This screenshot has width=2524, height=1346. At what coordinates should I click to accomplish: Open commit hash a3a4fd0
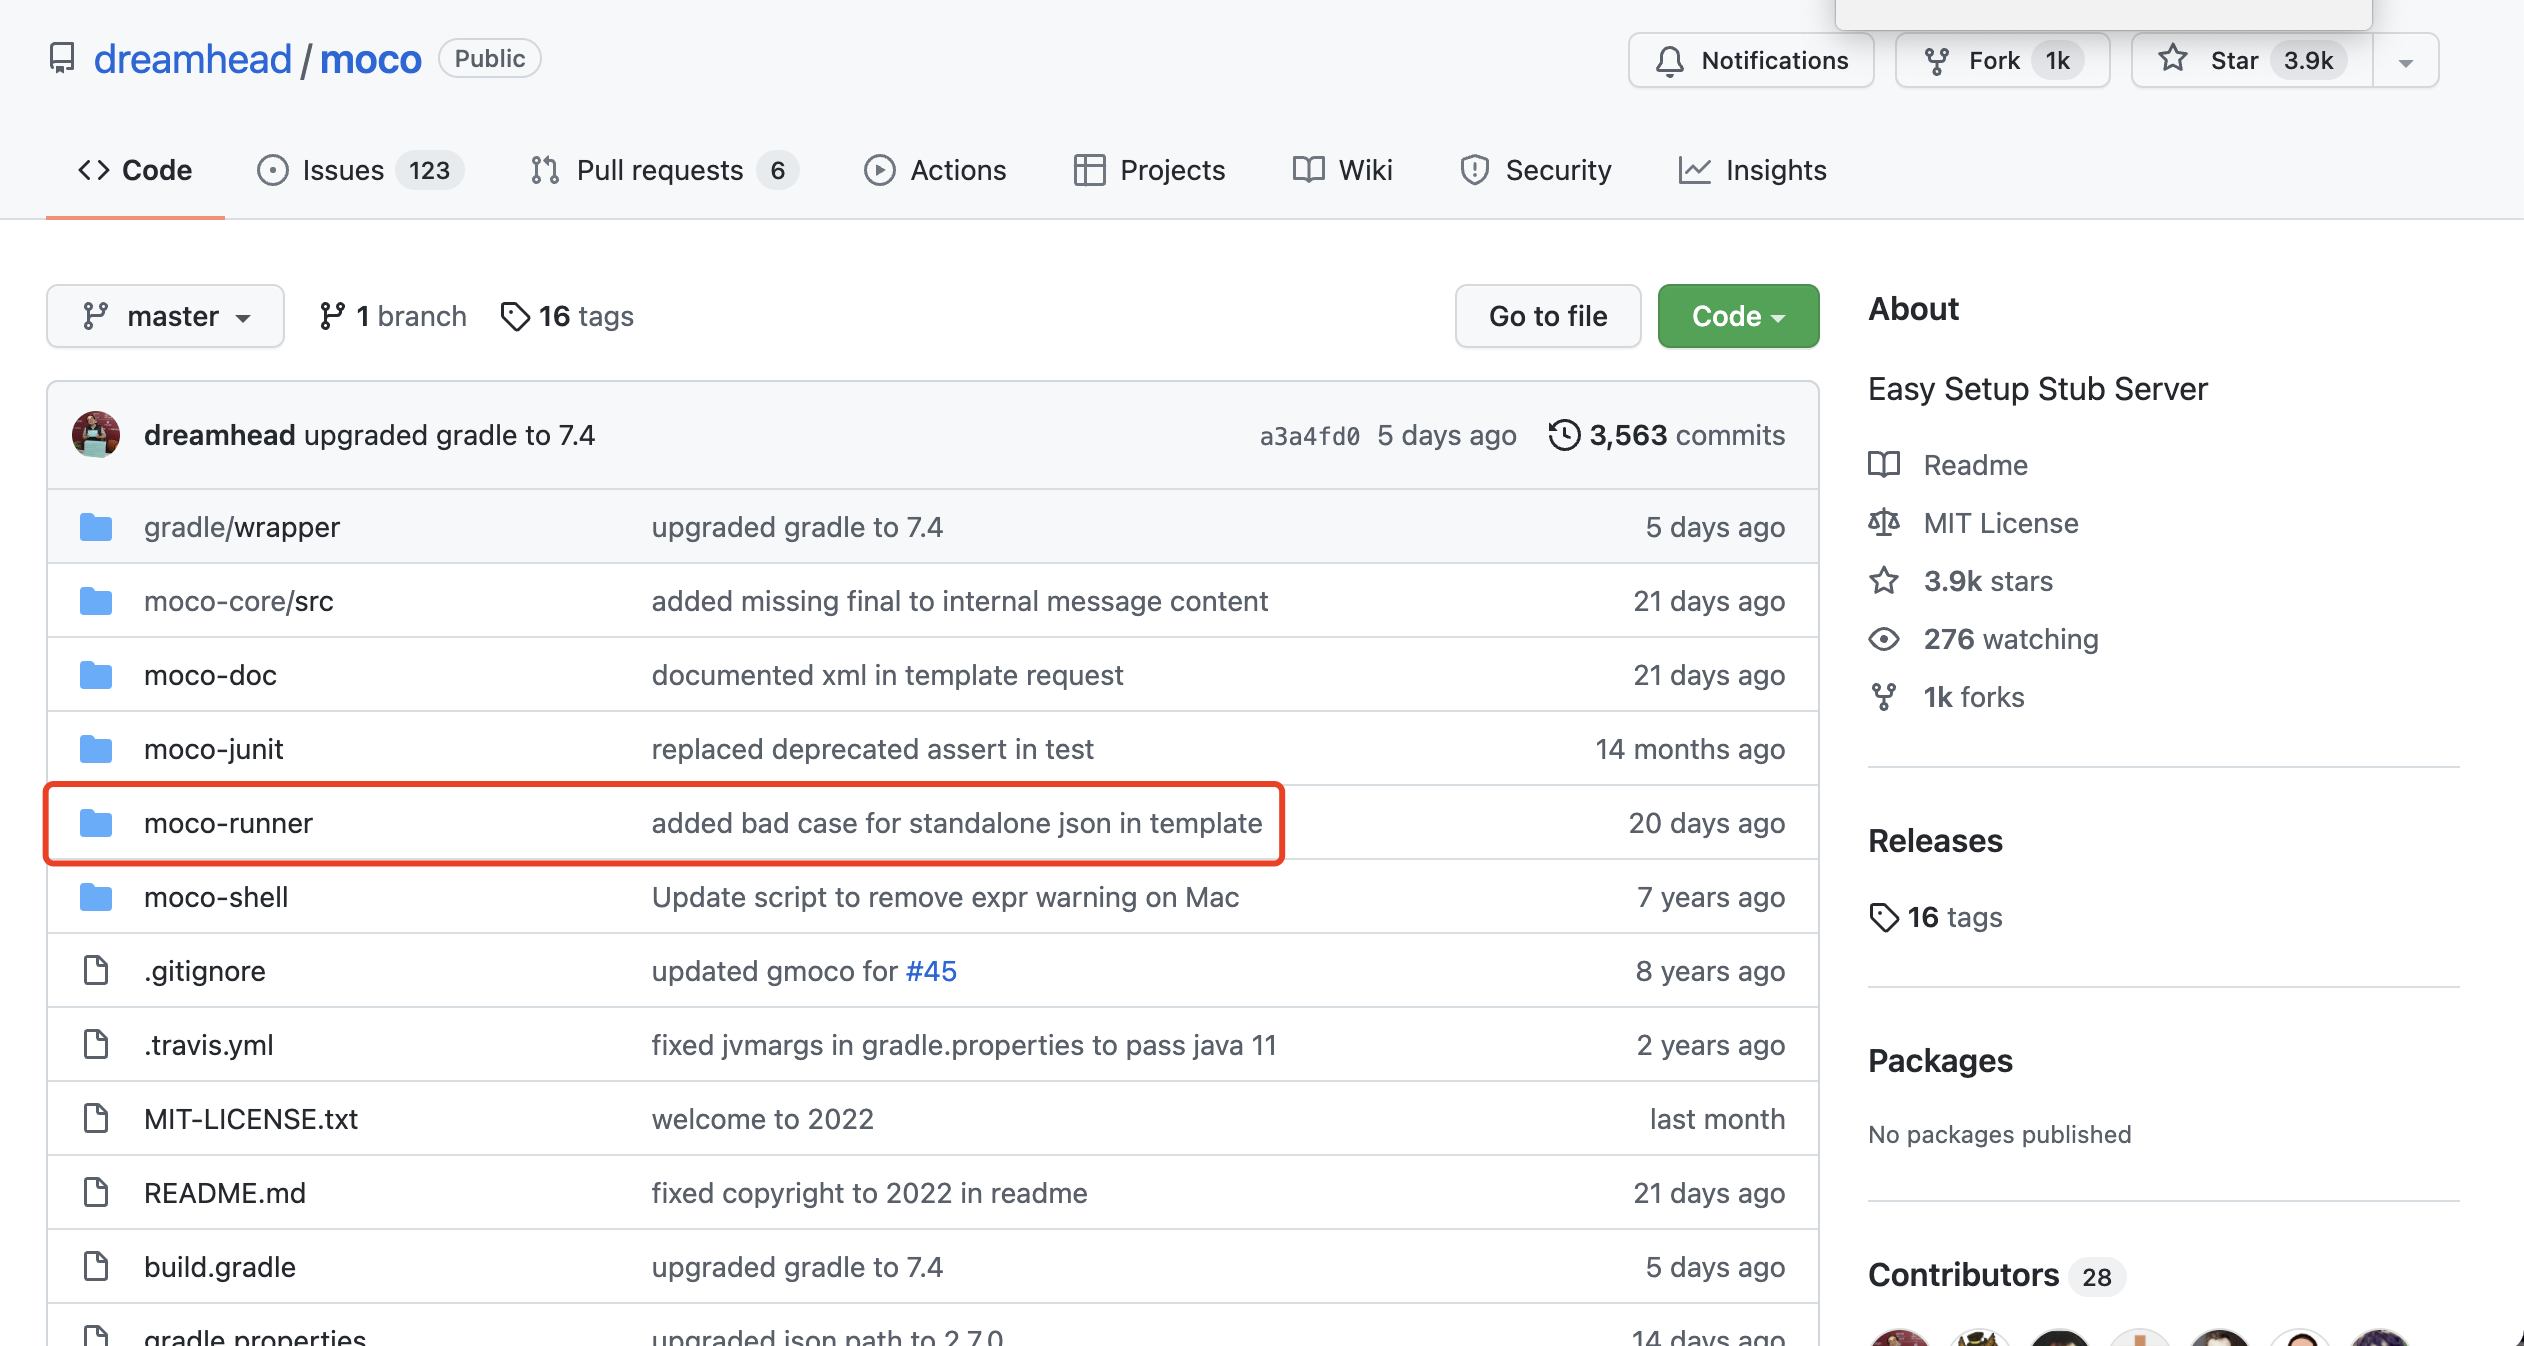click(x=1309, y=436)
